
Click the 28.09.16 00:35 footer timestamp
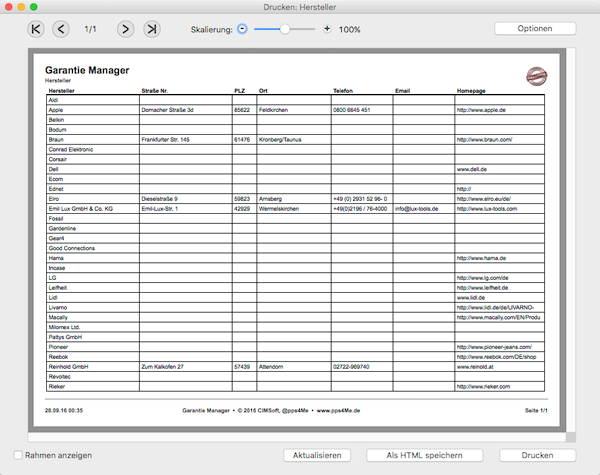pyautogui.click(x=64, y=410)
